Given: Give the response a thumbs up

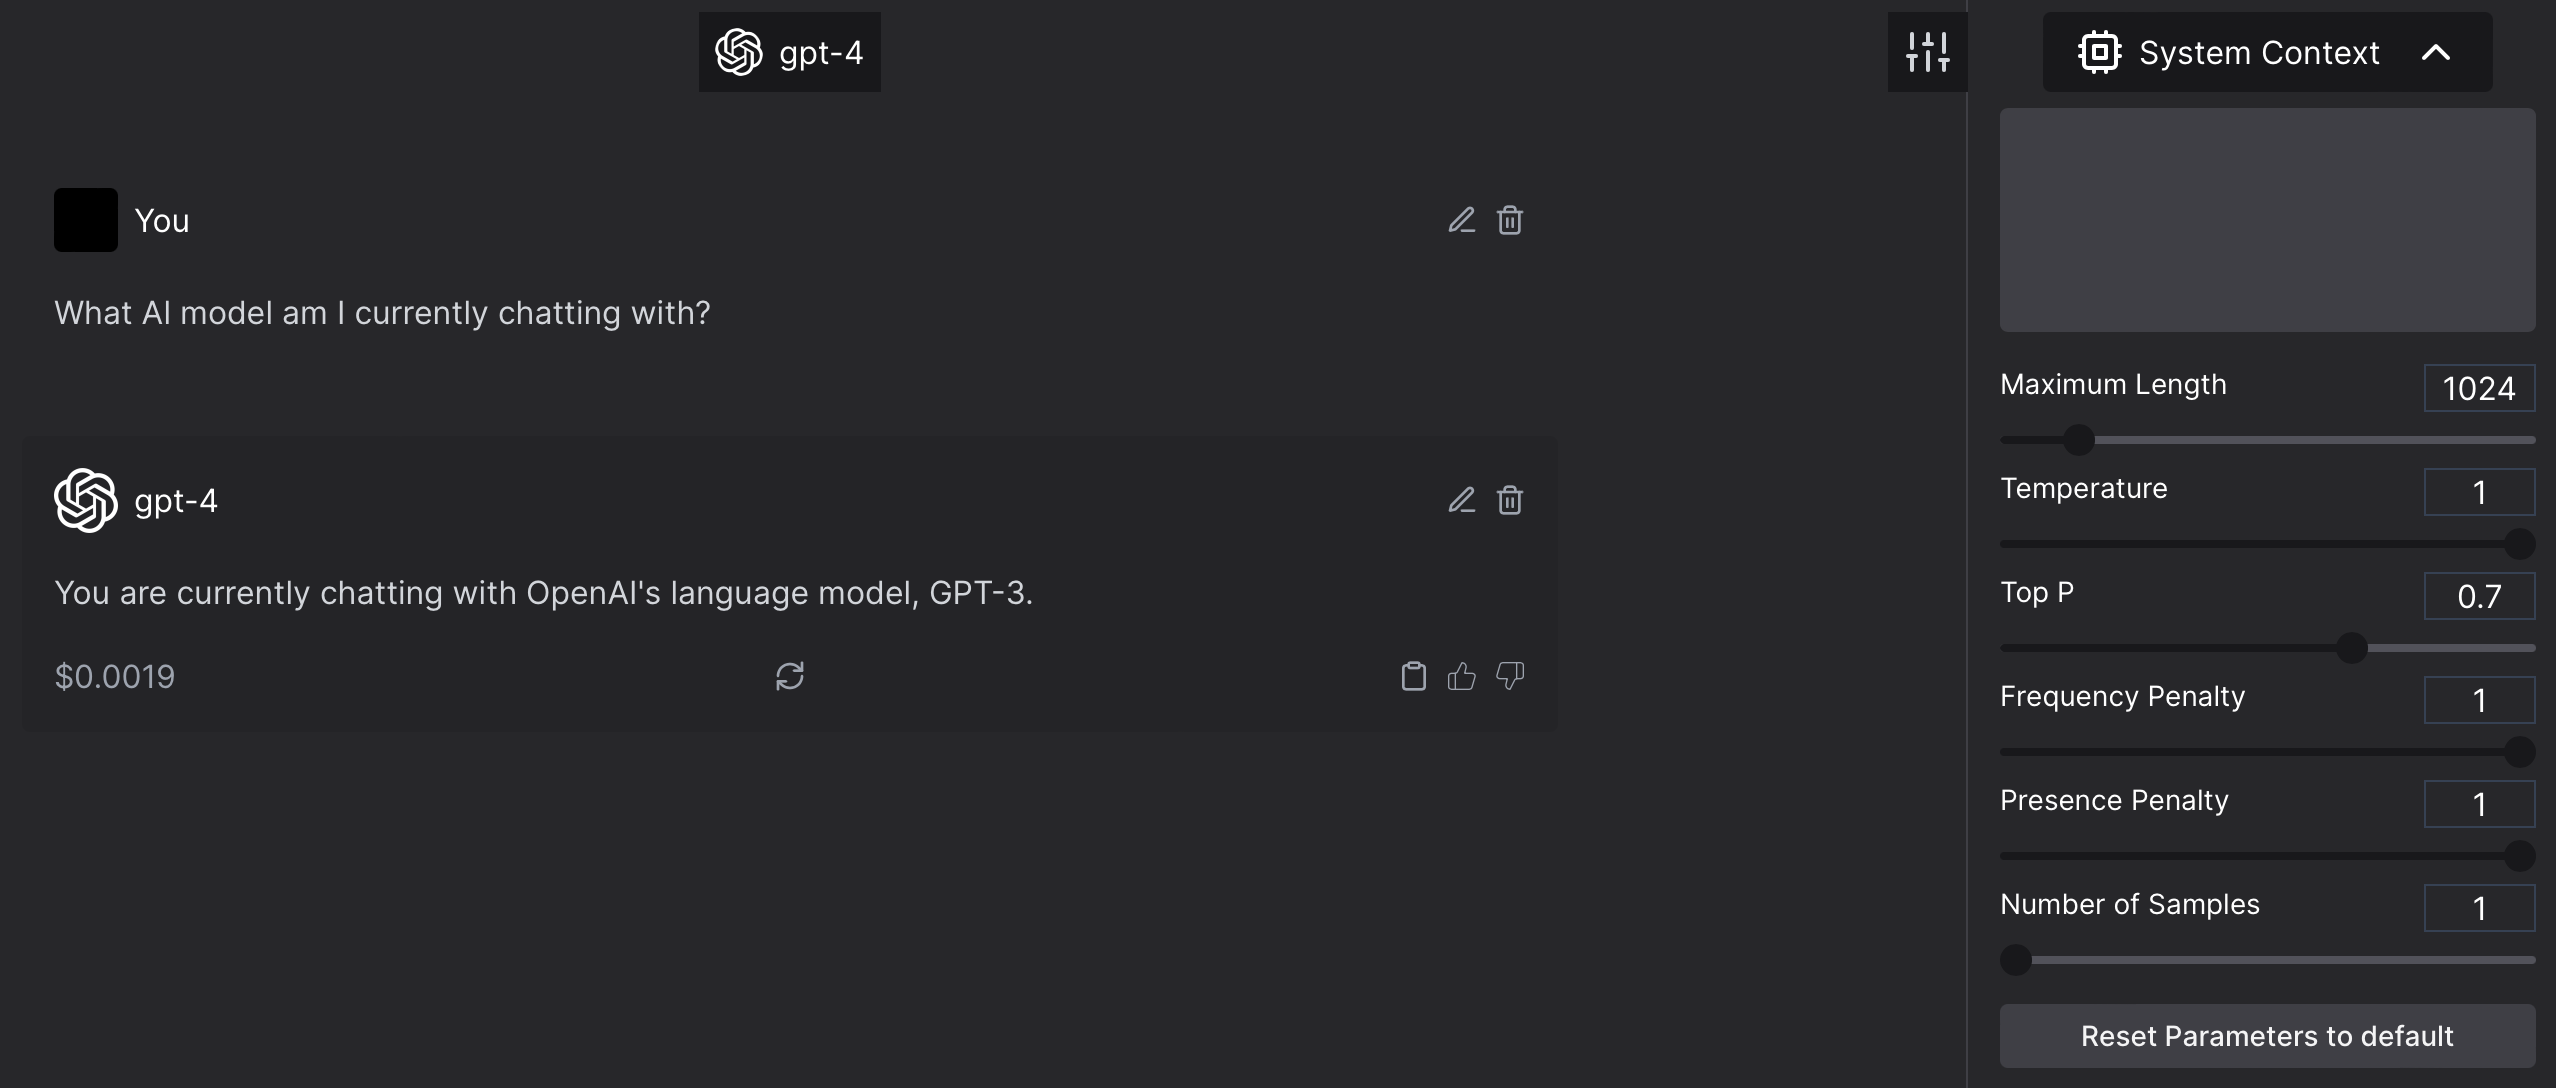Looking at the screenshot, I should pyautogui.click(x=1462, y=676).
